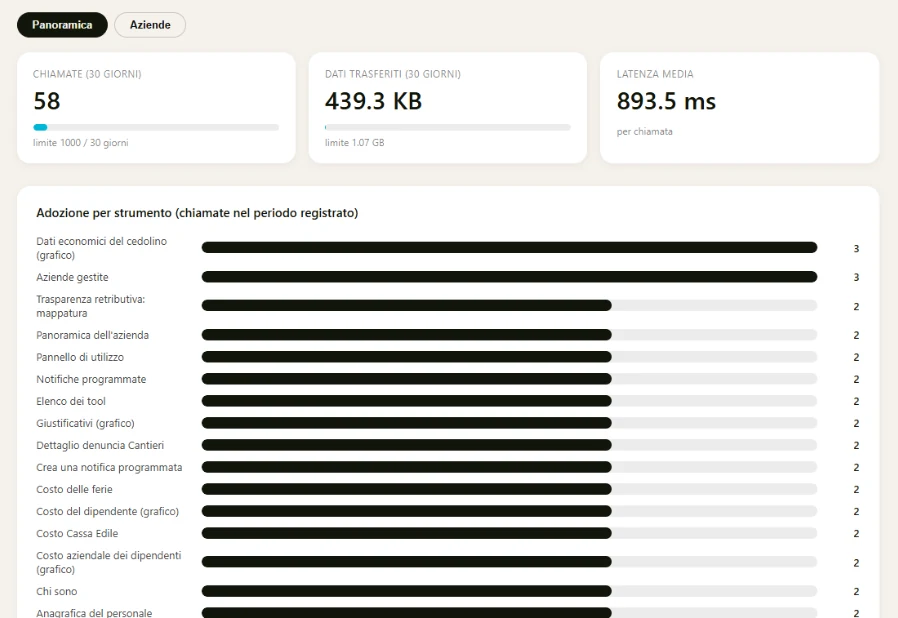Click the 'Costo Cassa Edile' label
The width and height of the screenshot is (898, 618).
click(77, 534)
